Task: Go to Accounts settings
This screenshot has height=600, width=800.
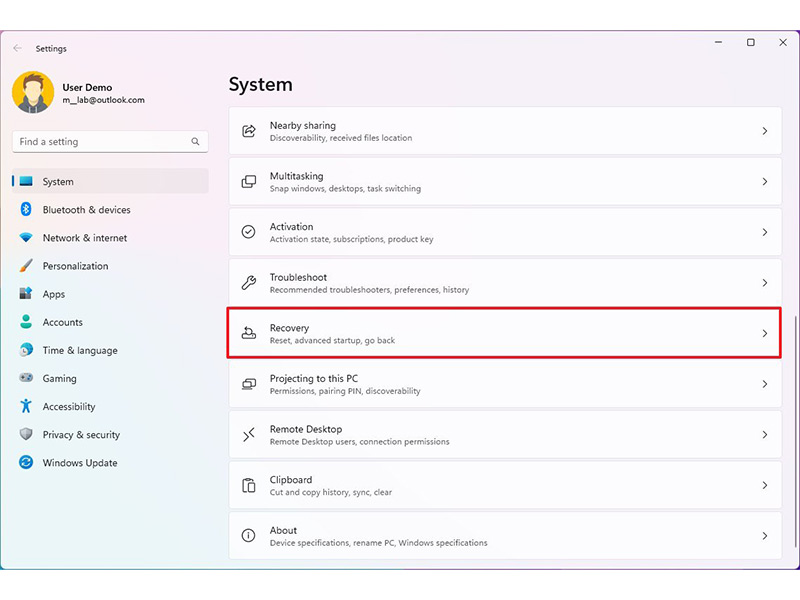Action: coord(110,322)
